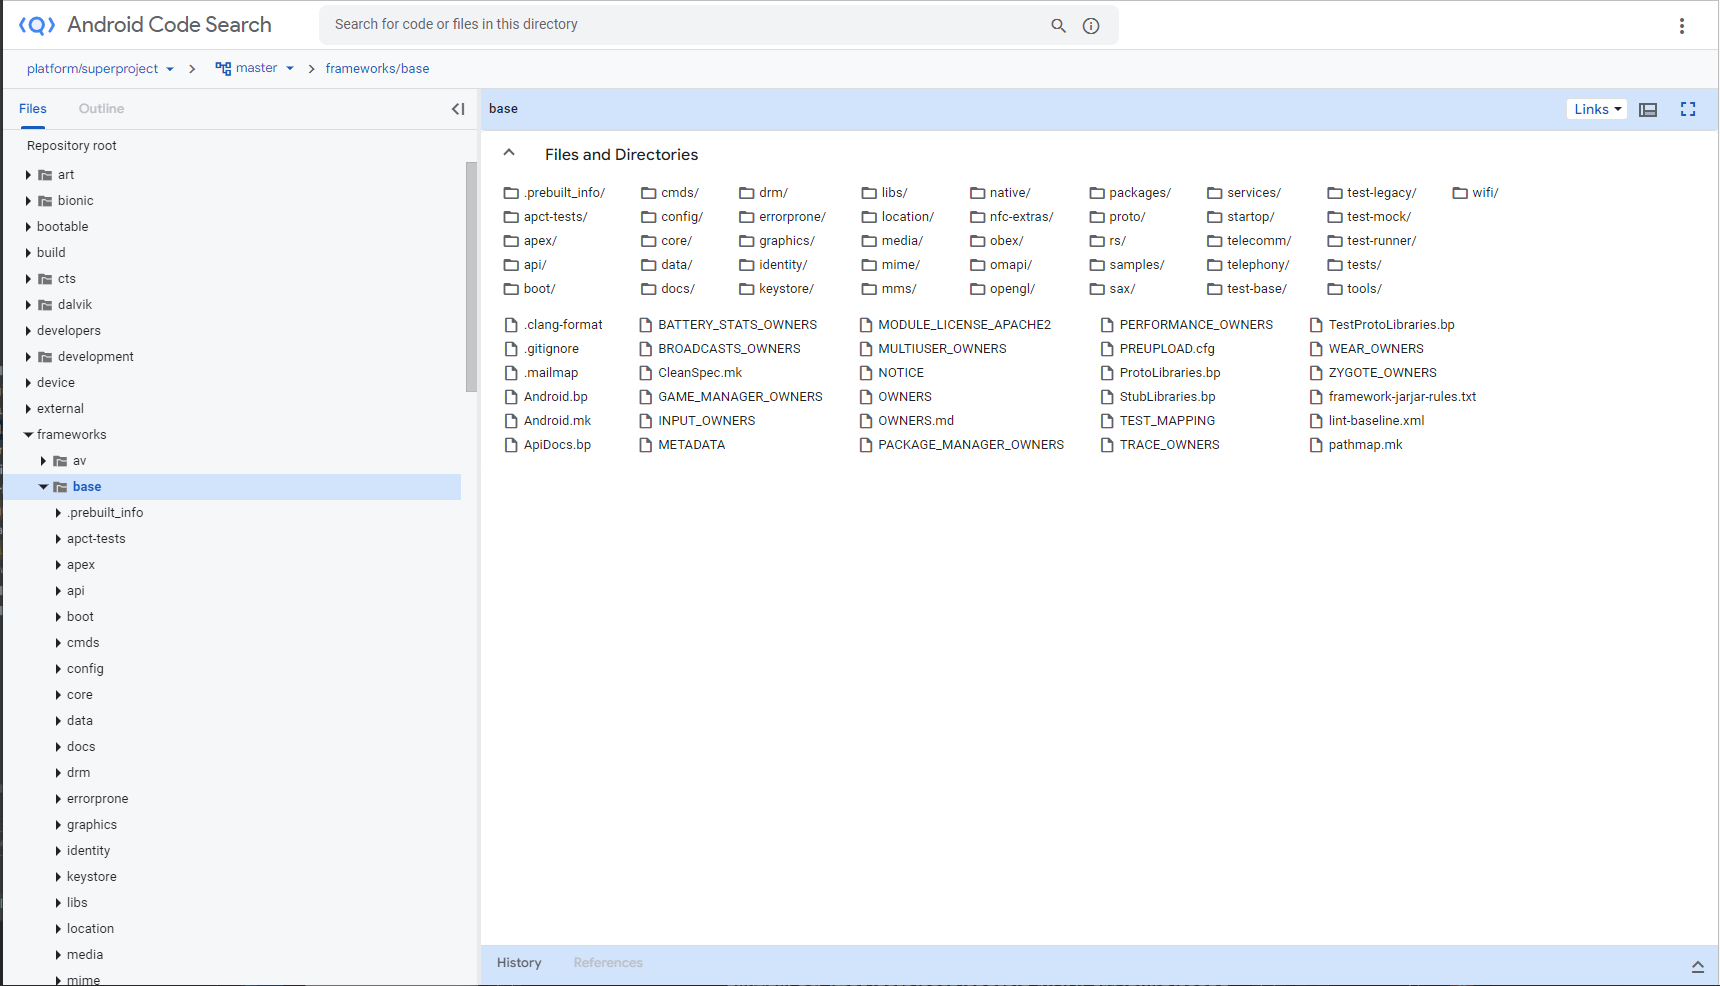
Task: Expand the av tree node arrow
Action: pos(43,461)
